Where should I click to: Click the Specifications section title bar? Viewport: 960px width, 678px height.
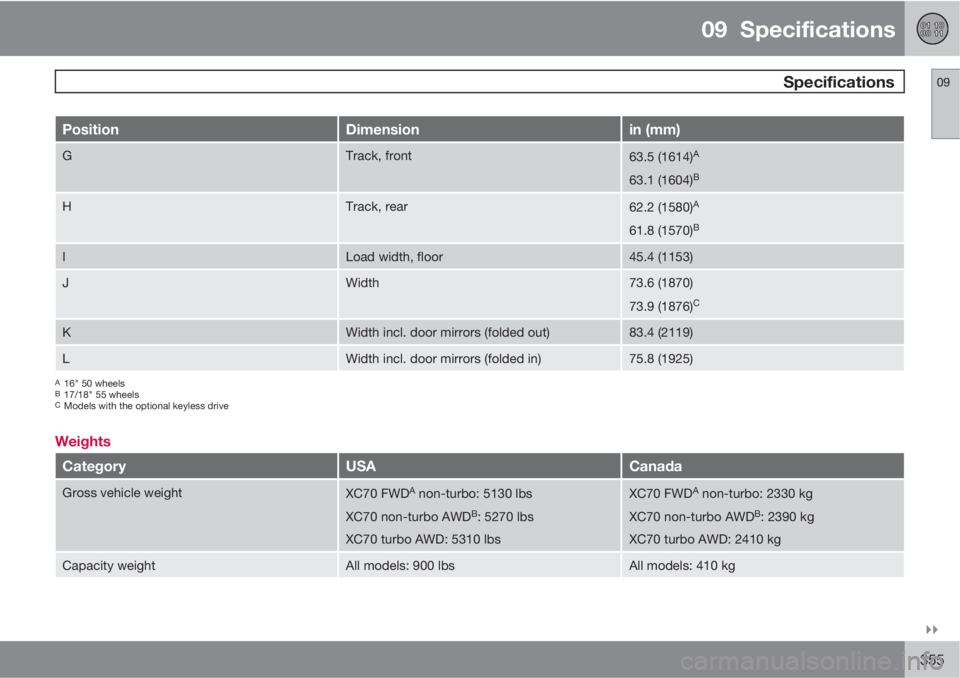click(x=479, y=81)
